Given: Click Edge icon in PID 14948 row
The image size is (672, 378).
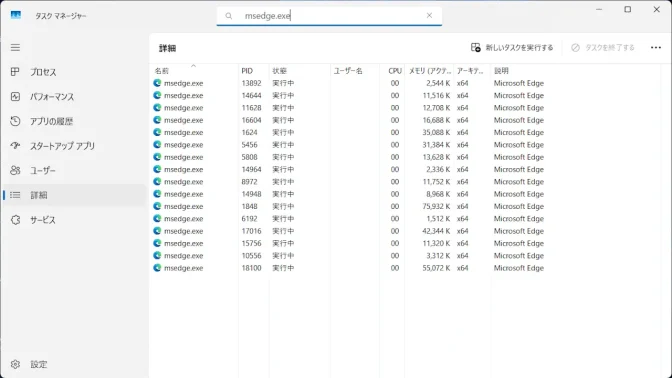Looking at the screenshot, I should 157,194.
